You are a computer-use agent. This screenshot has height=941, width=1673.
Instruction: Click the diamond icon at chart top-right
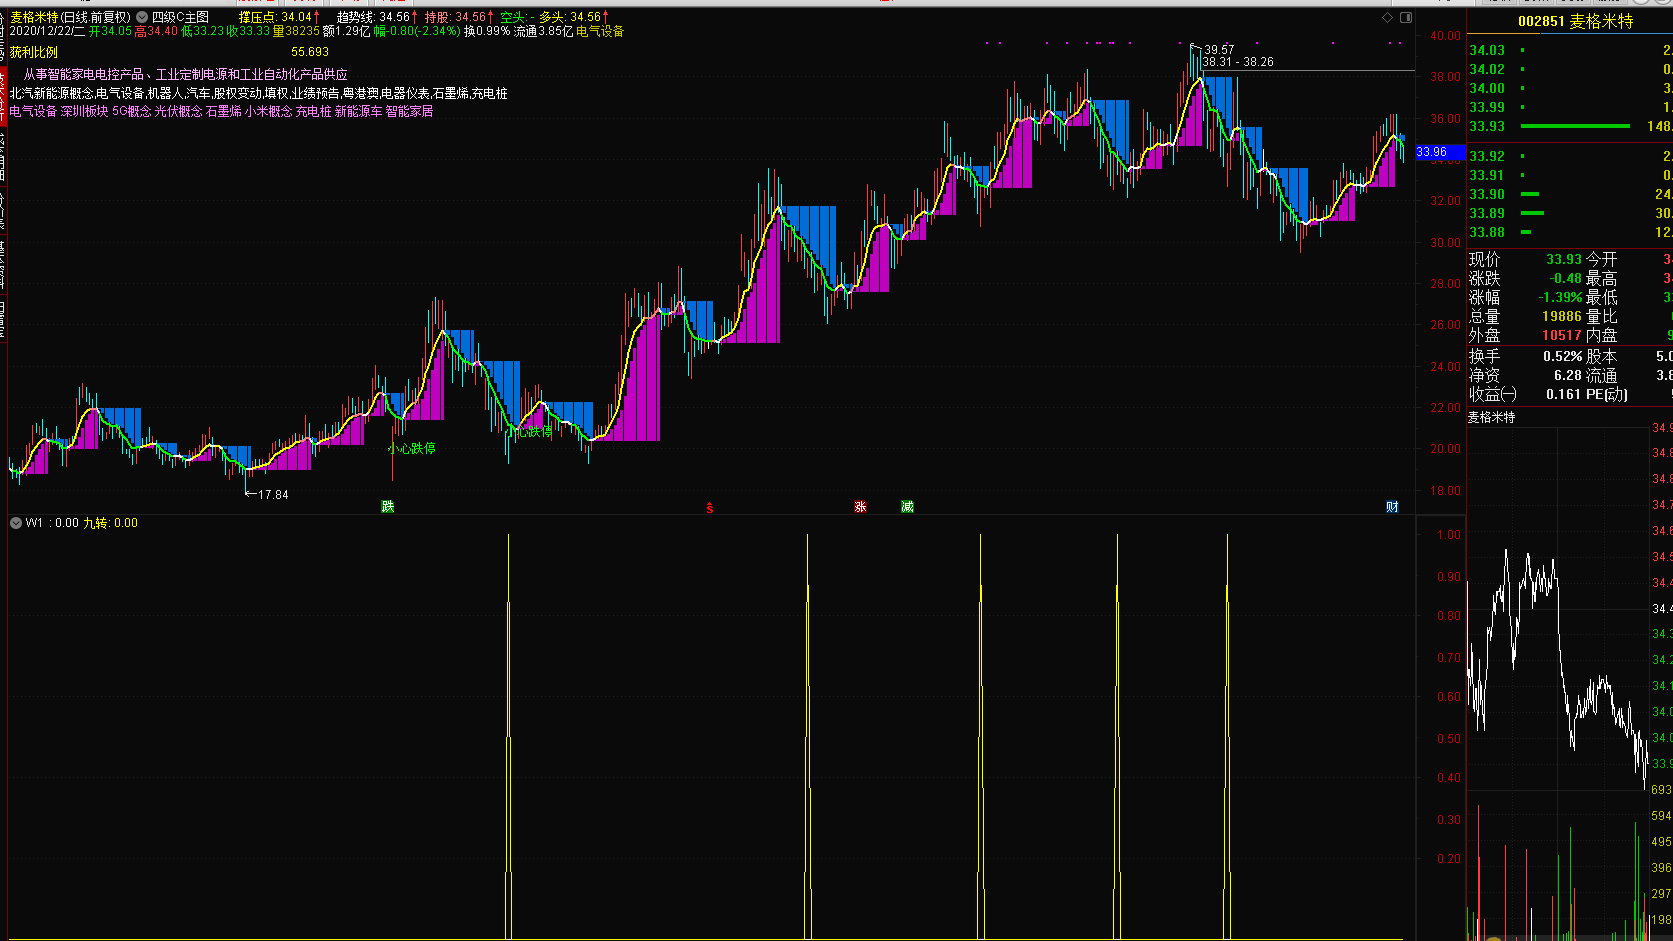pyautogui.click(x=1387, y=17)
